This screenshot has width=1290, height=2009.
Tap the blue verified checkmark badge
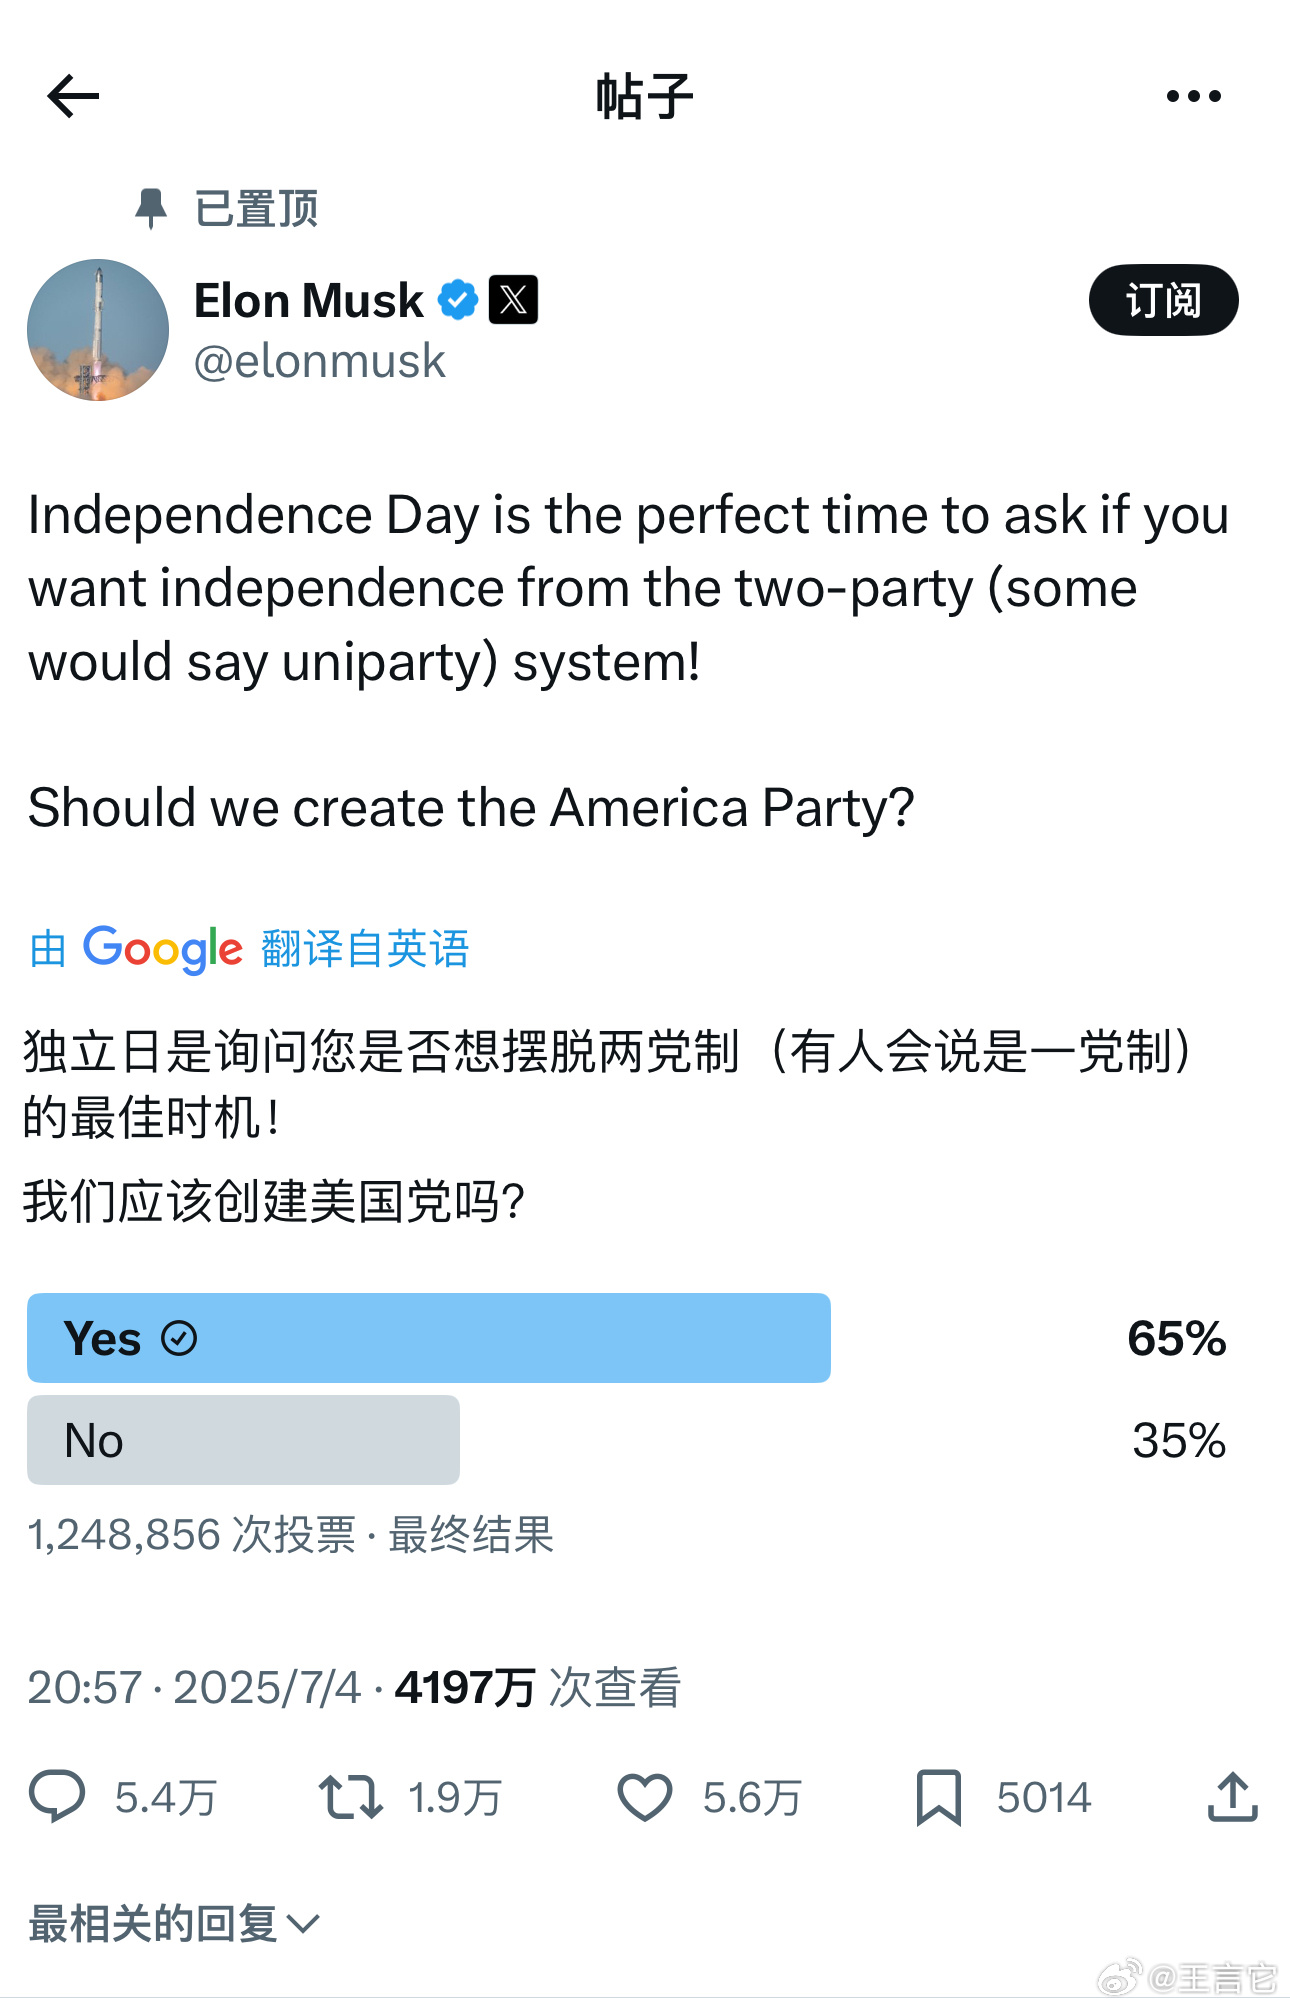tap(458, 300)
